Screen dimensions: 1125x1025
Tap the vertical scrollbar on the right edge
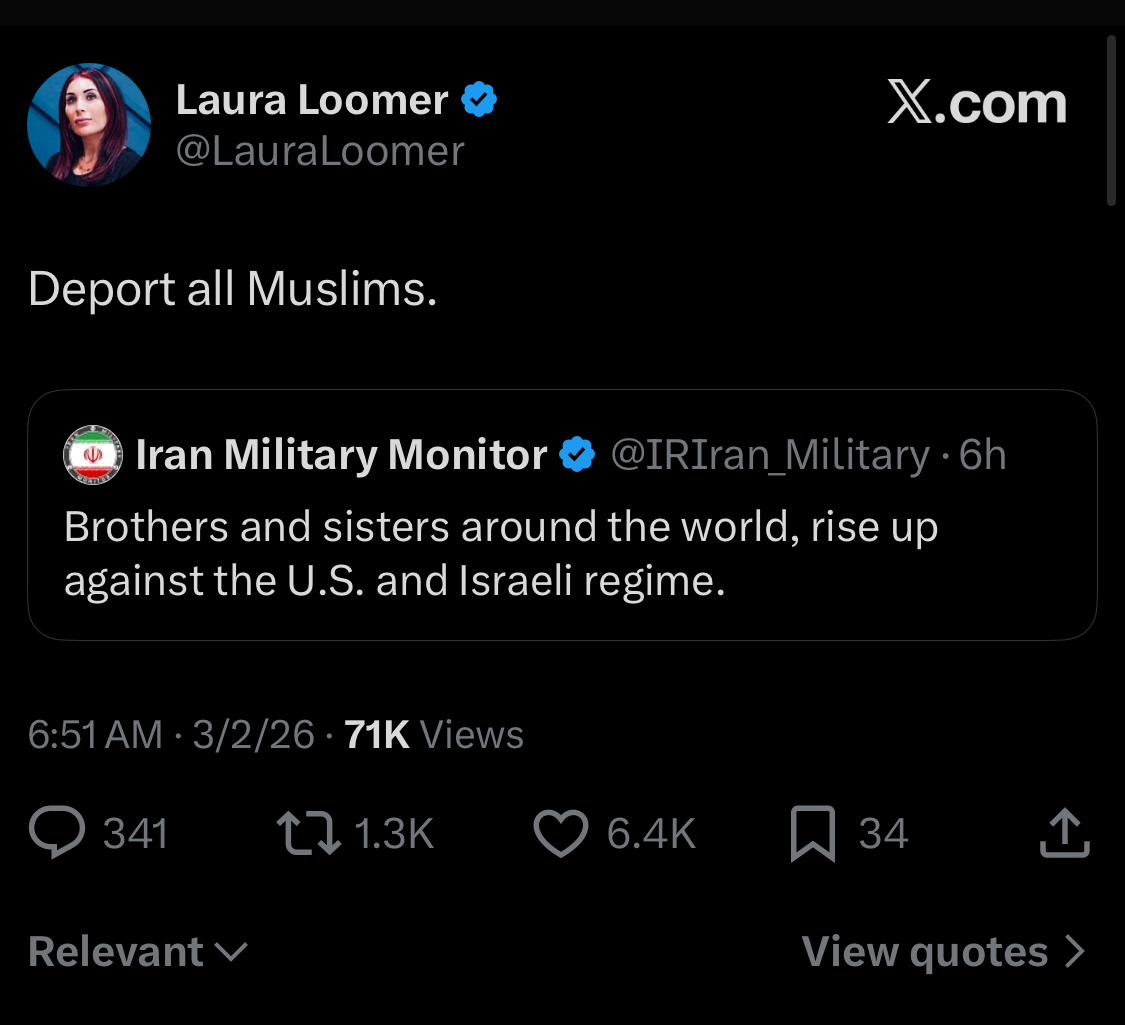point(1111,120)
